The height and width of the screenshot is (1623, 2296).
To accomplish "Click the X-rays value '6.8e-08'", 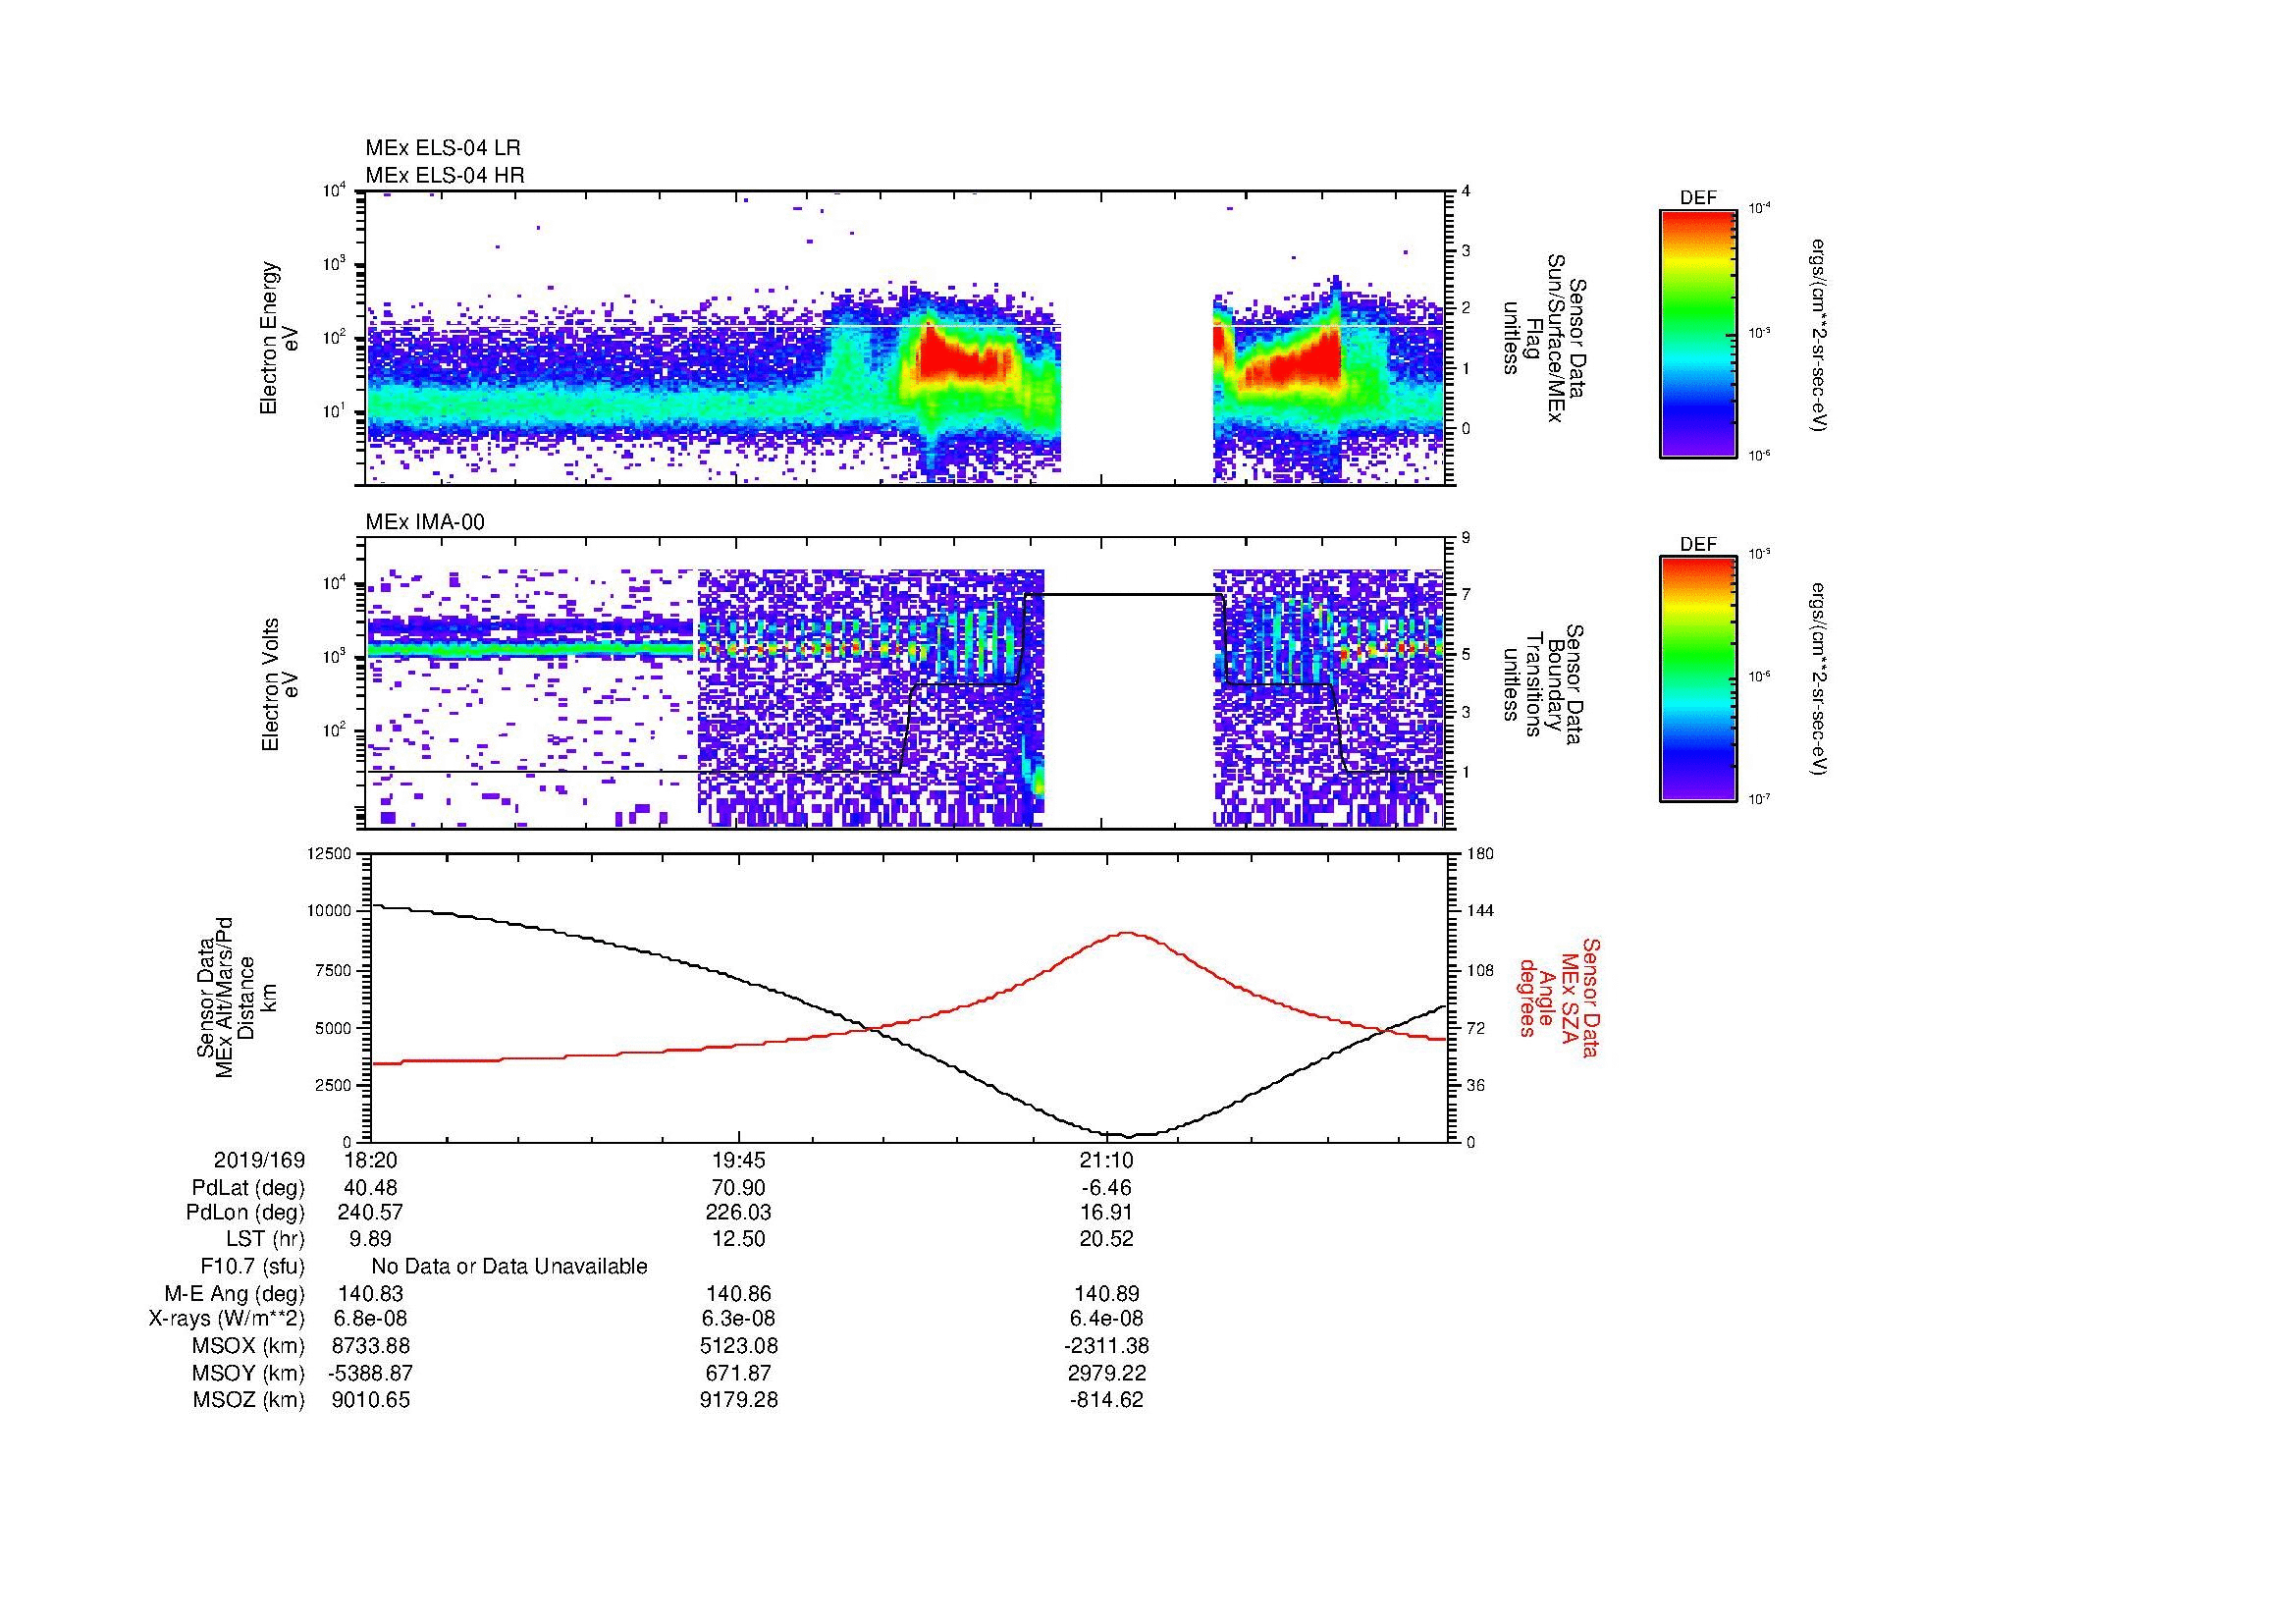I will [x=370, y=1319].
